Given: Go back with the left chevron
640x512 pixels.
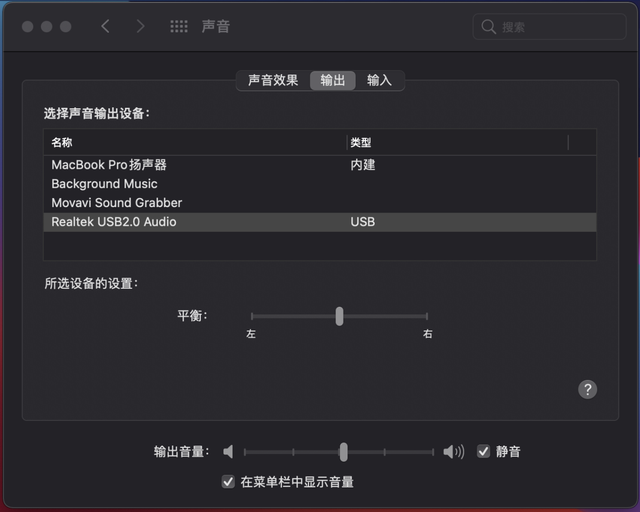Looking at the screenshot, I should pos(105,27).
